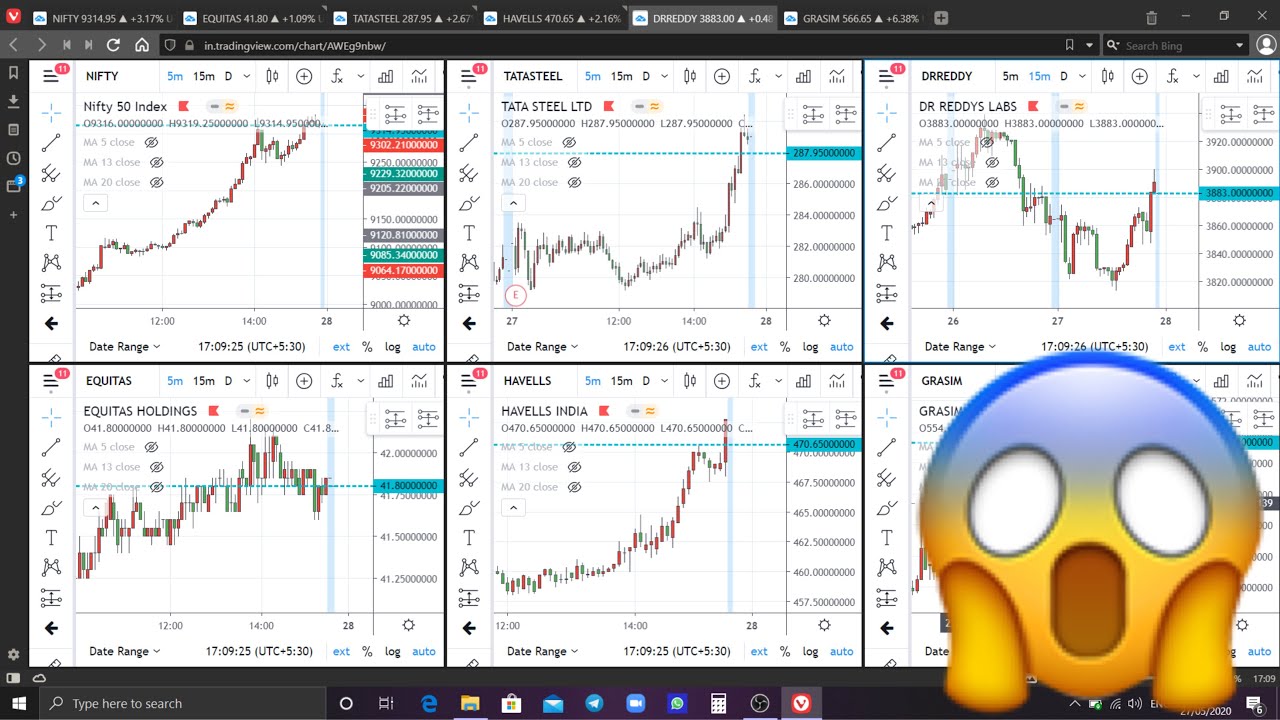Open search engine dropdown arrow
The height and width of the screenshot is (720, 1280).
tap(1240, 45)
